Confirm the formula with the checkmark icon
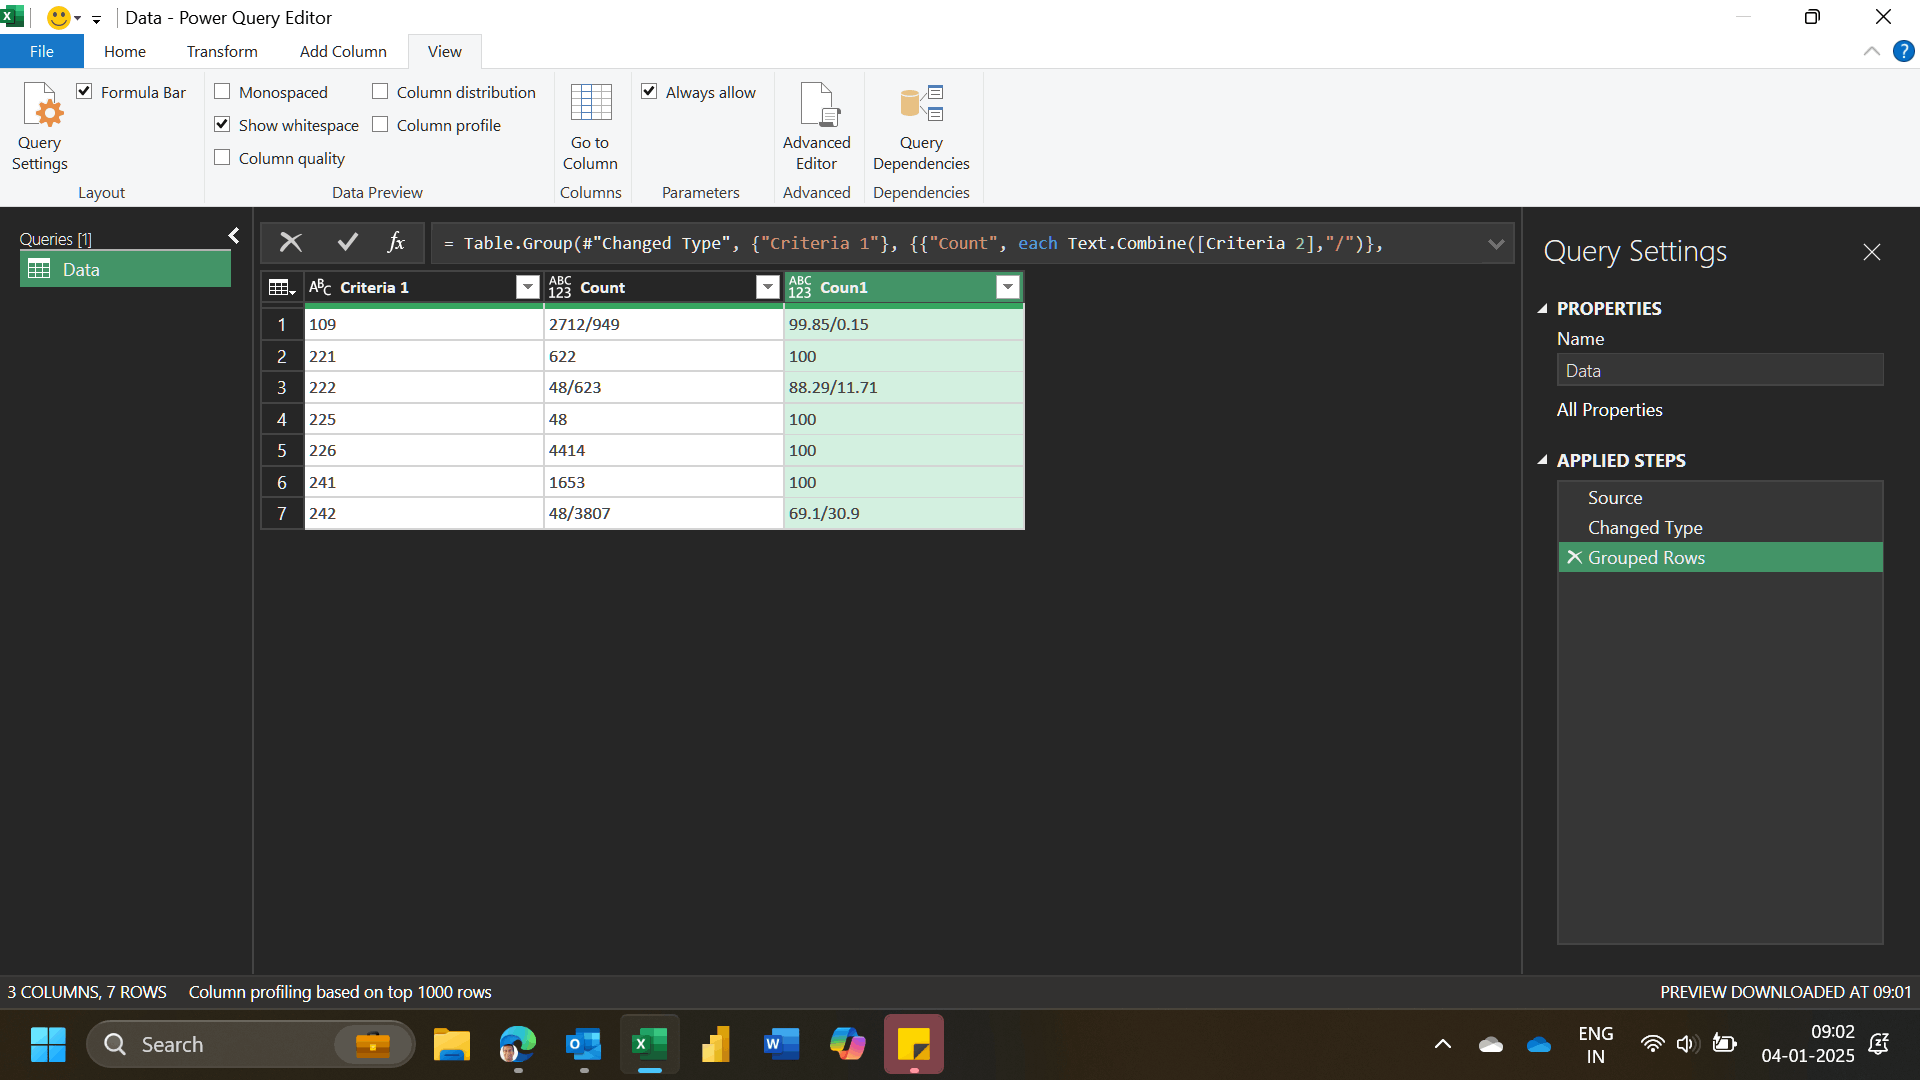 tap(348, 242)
